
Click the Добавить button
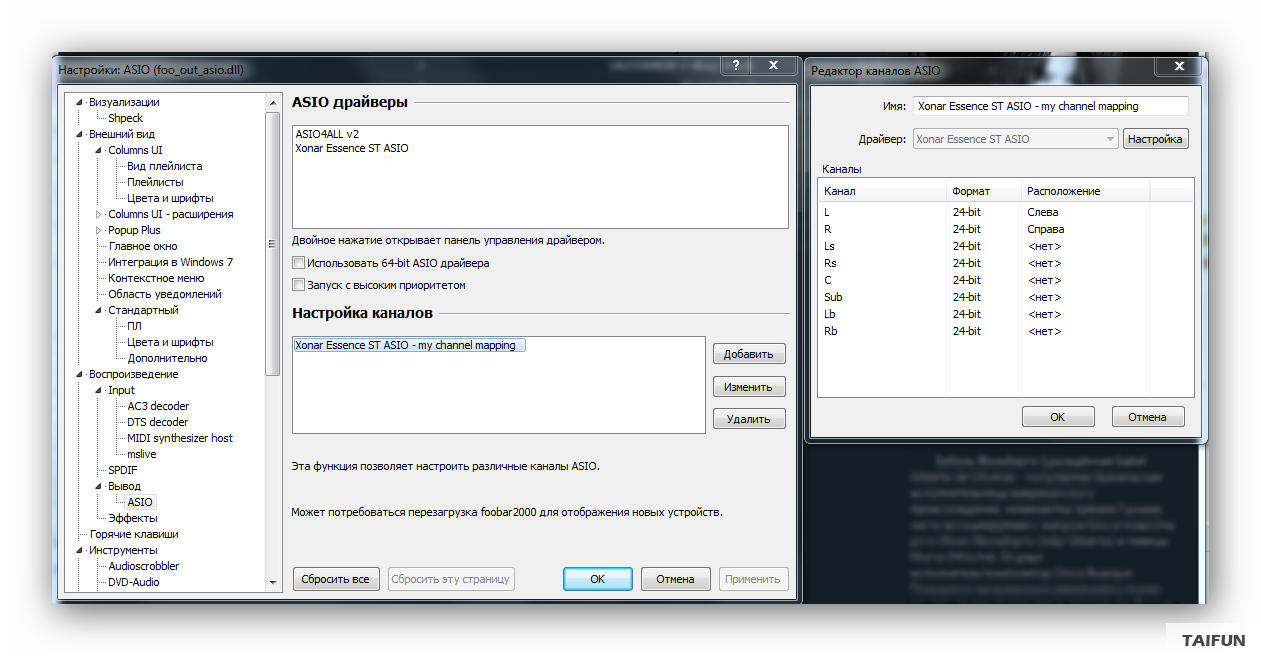coord(749,354)
